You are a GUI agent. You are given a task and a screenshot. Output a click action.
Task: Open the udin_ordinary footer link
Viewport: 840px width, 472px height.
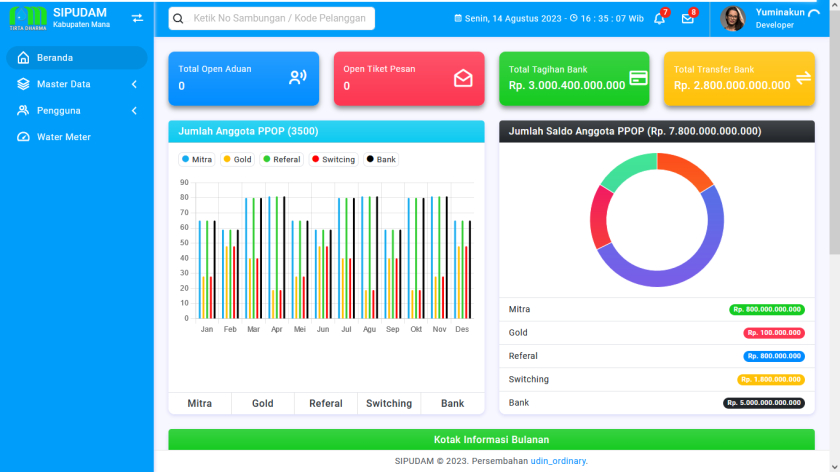558,461
